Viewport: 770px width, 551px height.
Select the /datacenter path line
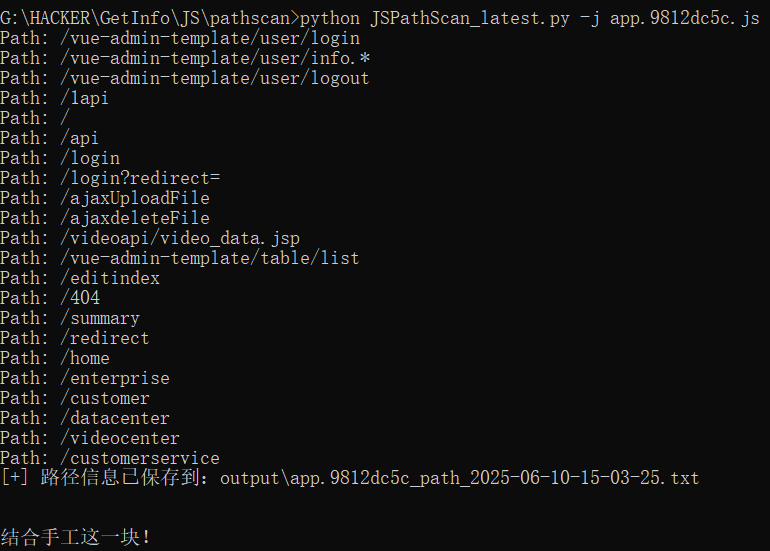click(84, 418)
